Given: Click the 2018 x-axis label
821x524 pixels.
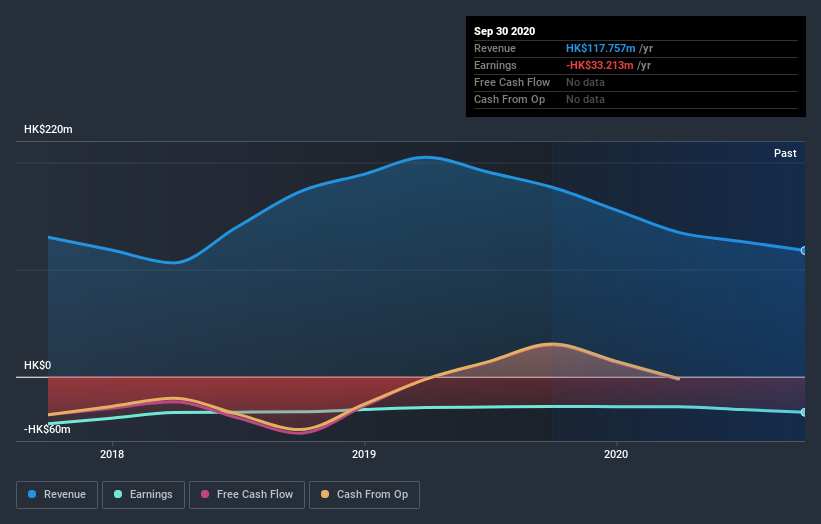Looking at the screenshot, I should (x=112, y=454).
